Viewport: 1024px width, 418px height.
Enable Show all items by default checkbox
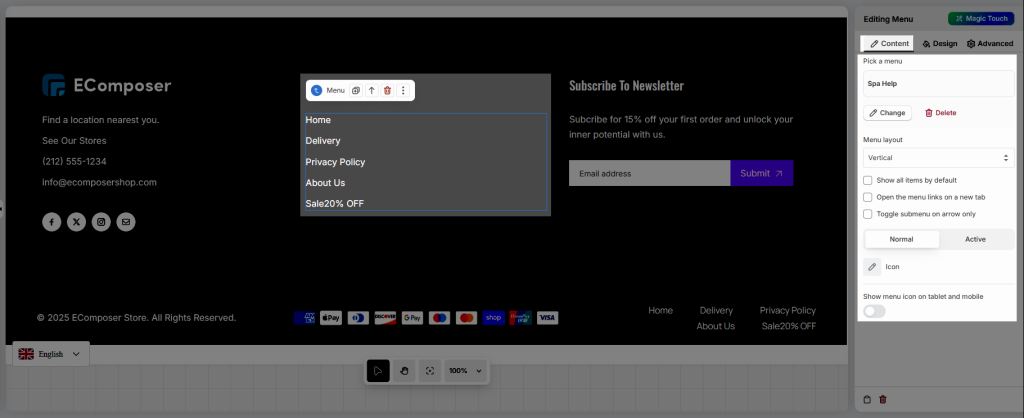(x=868, y=180)
